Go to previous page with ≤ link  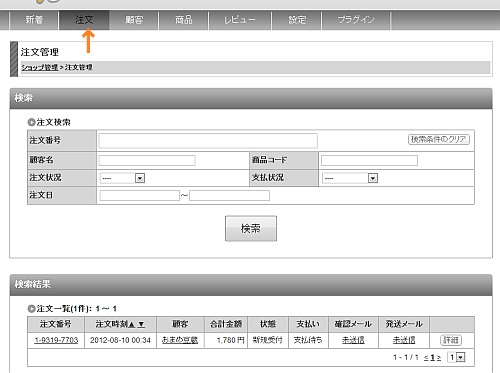point(426,358)
